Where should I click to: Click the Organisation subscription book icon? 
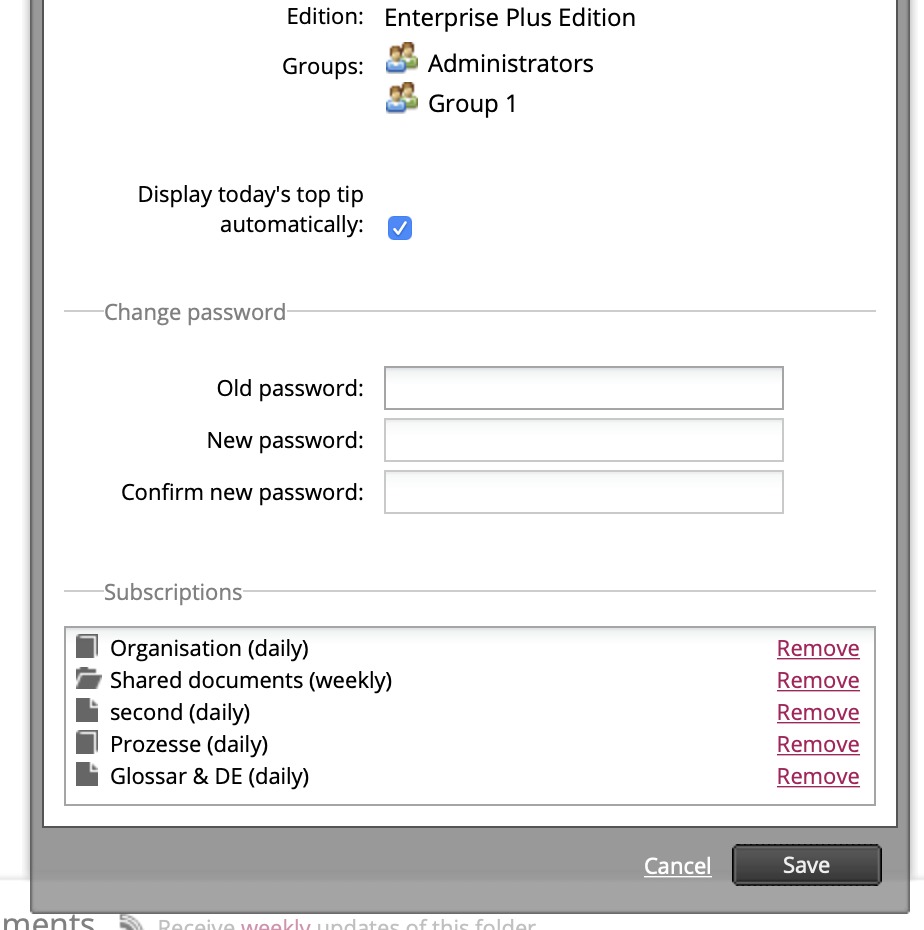tap(87, 647)
